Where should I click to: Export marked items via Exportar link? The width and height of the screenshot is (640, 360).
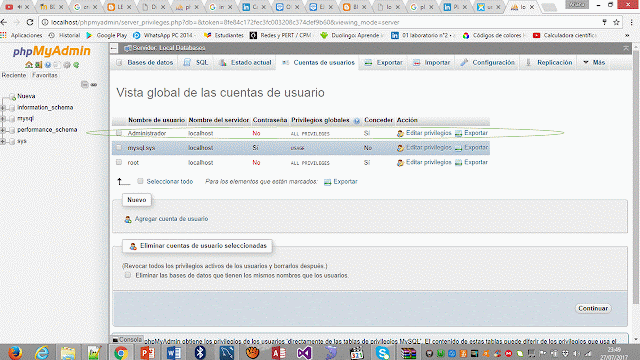tap(345, 182)
